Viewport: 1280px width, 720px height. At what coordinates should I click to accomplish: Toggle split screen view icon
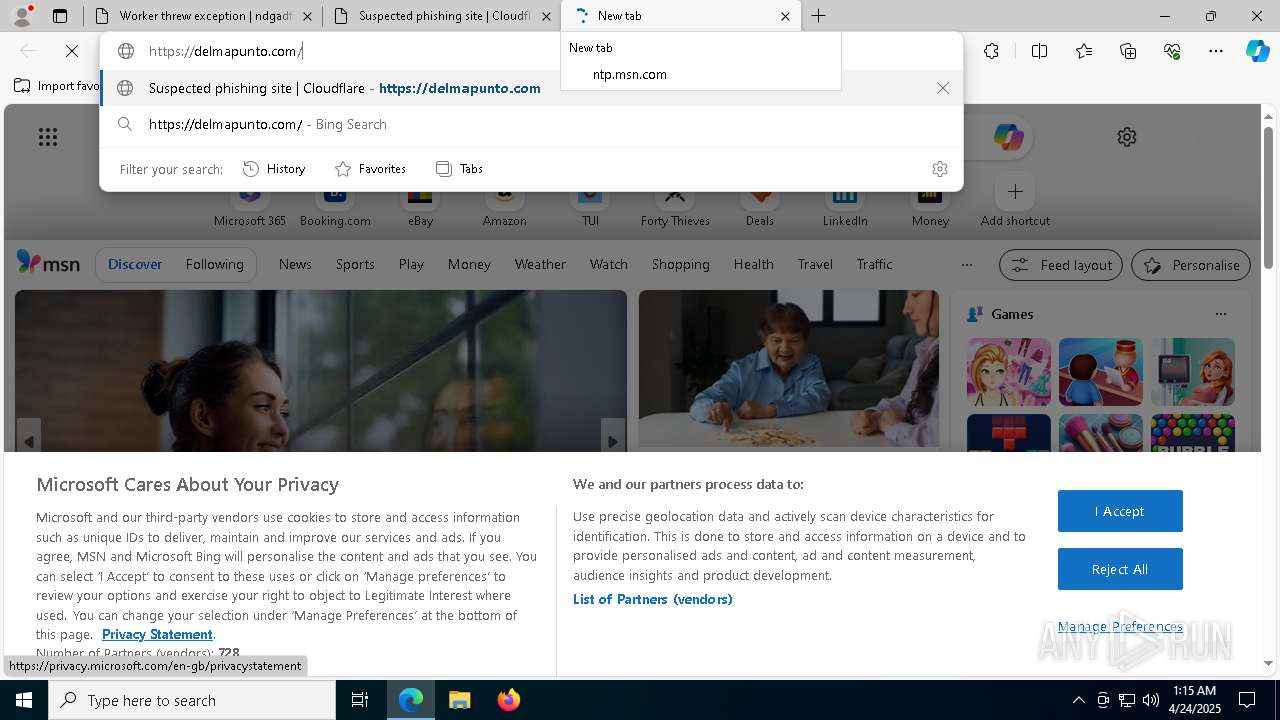(x=1039, y=51)
